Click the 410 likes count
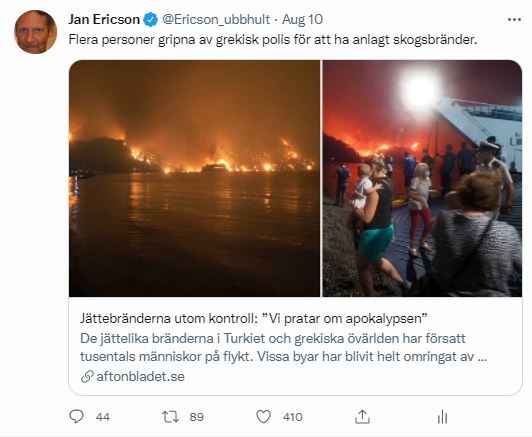532x437 pixels. click(292, 417)
